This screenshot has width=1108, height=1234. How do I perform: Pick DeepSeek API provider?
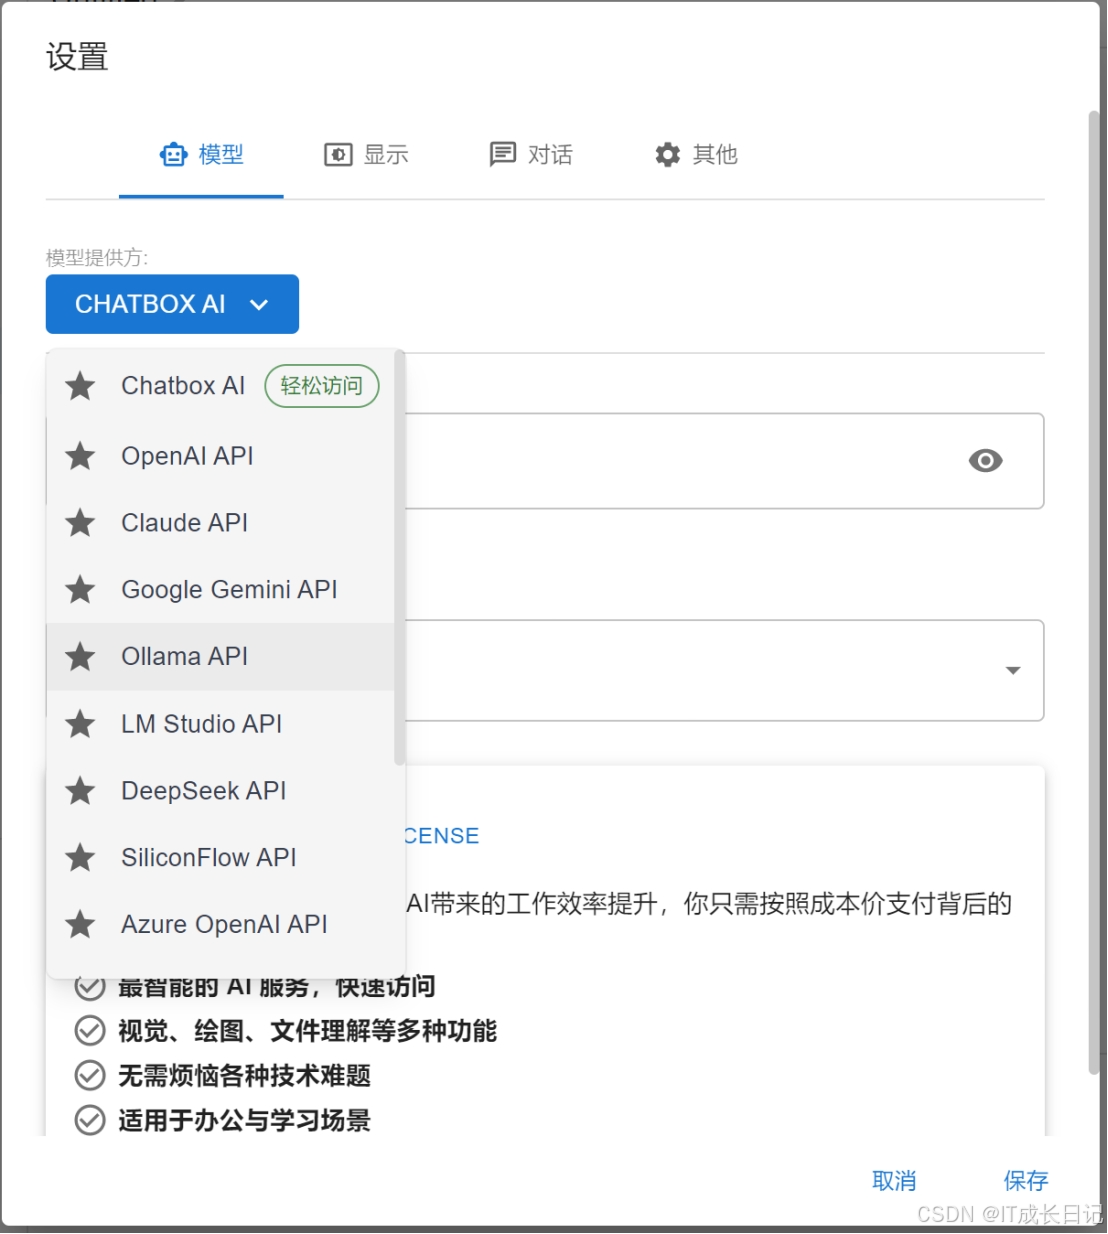pos(221,791)
